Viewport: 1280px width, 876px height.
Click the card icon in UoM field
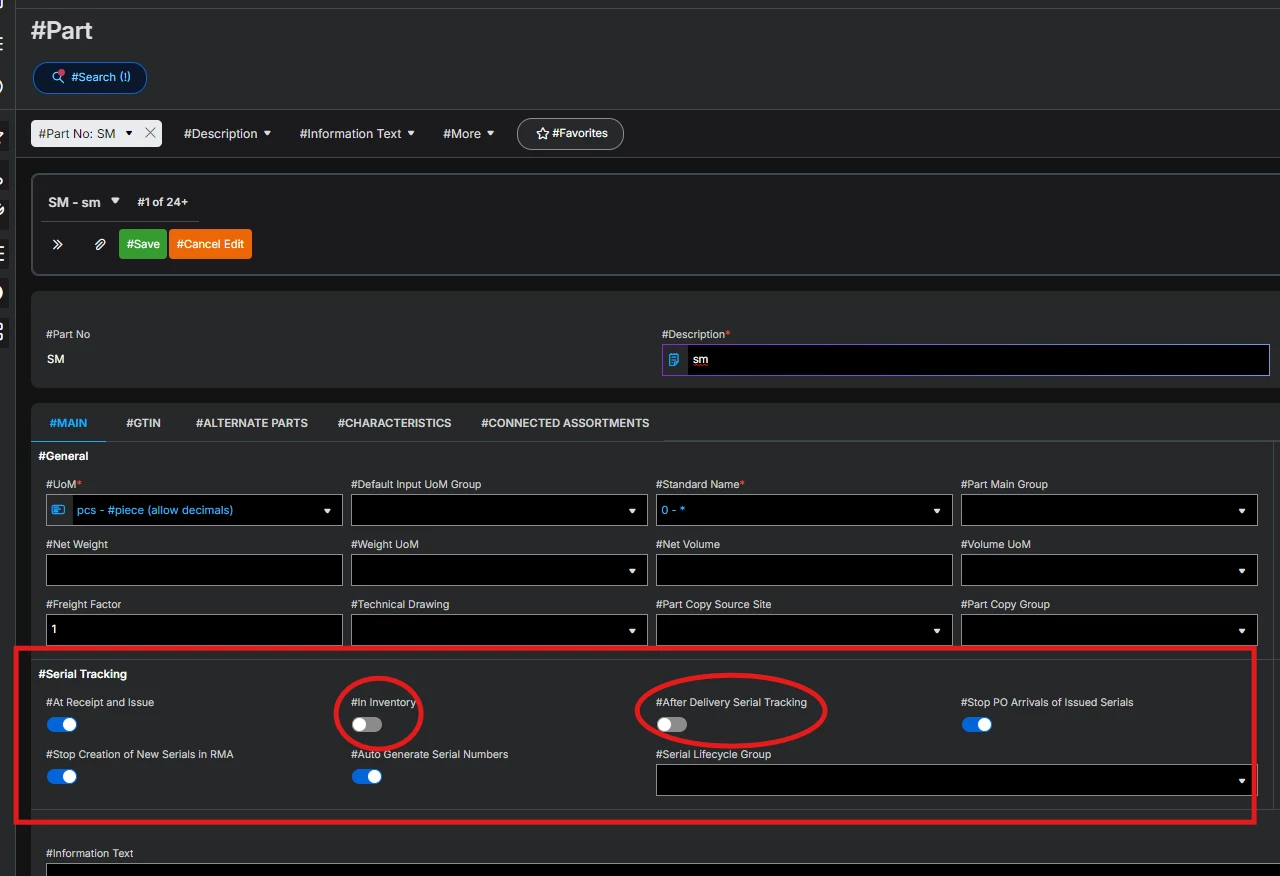[x=59, y=510]
